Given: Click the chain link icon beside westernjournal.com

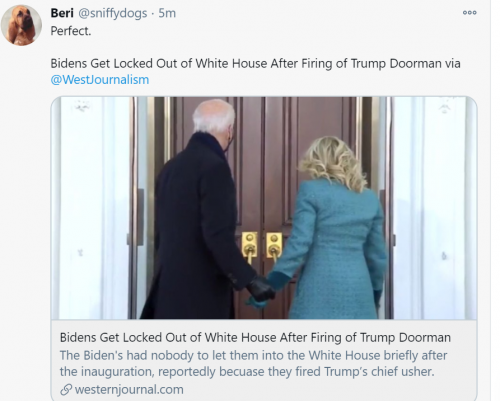Looking at the screenshot, I should coord(66,389).
